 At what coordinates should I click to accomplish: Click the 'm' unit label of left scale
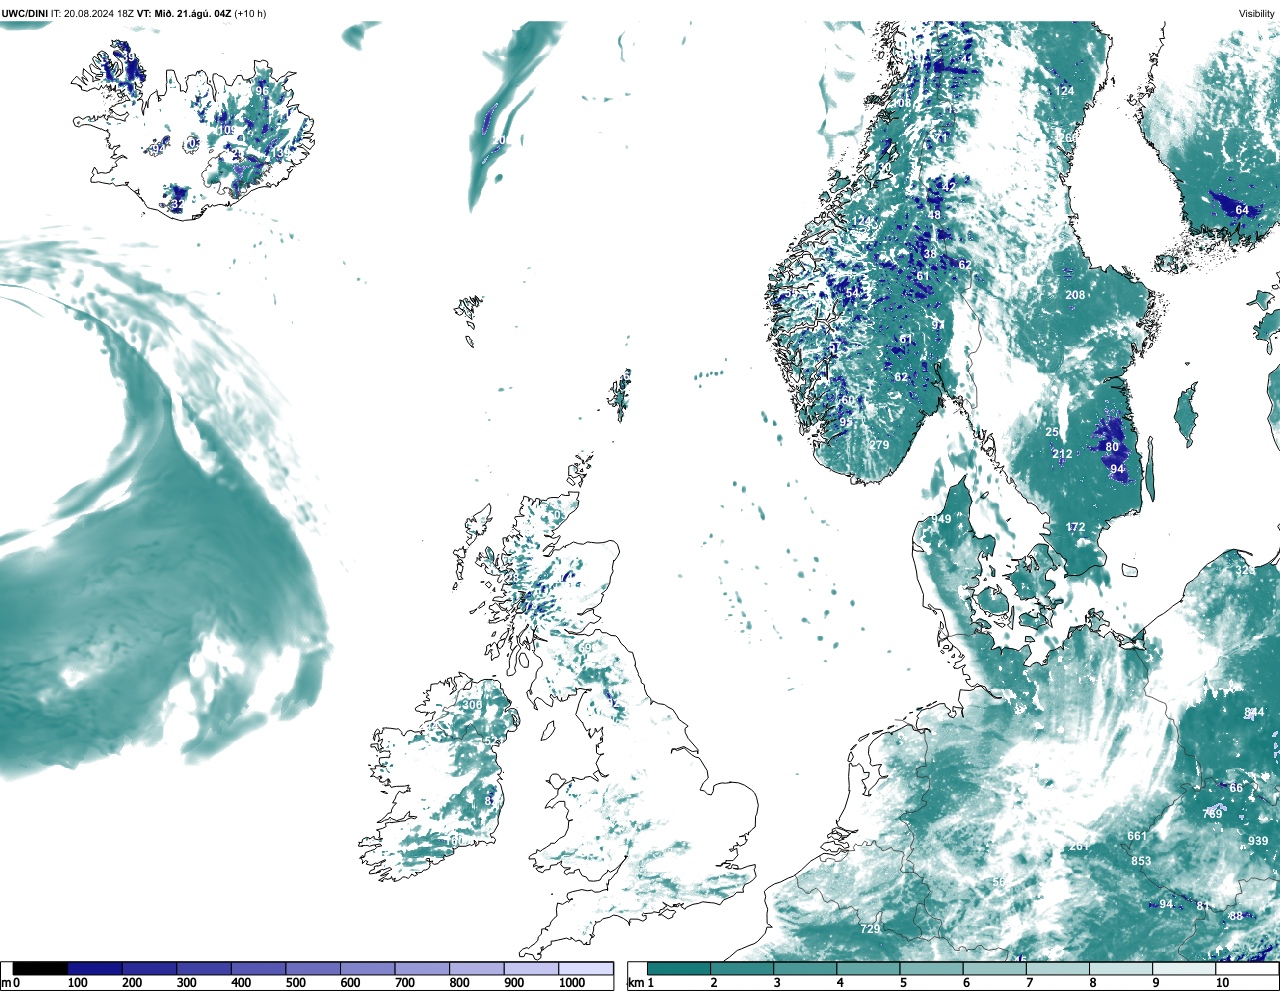pyautogui.click(x=6, y=983)
